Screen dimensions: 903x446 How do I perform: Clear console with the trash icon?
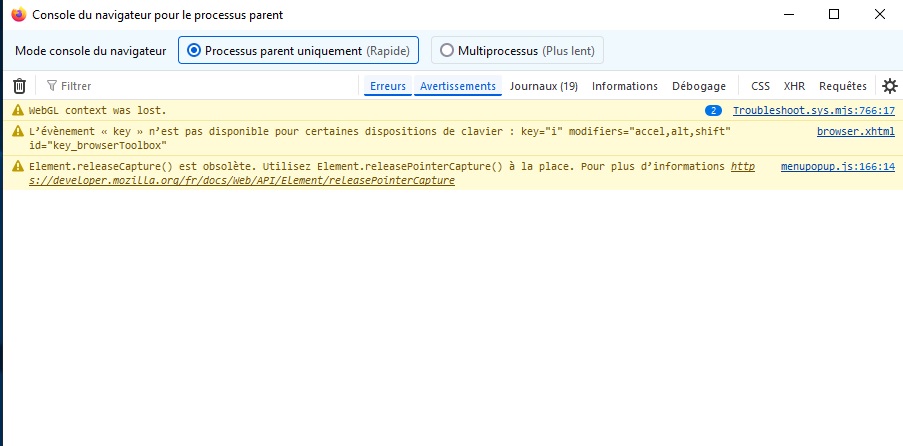19,86
